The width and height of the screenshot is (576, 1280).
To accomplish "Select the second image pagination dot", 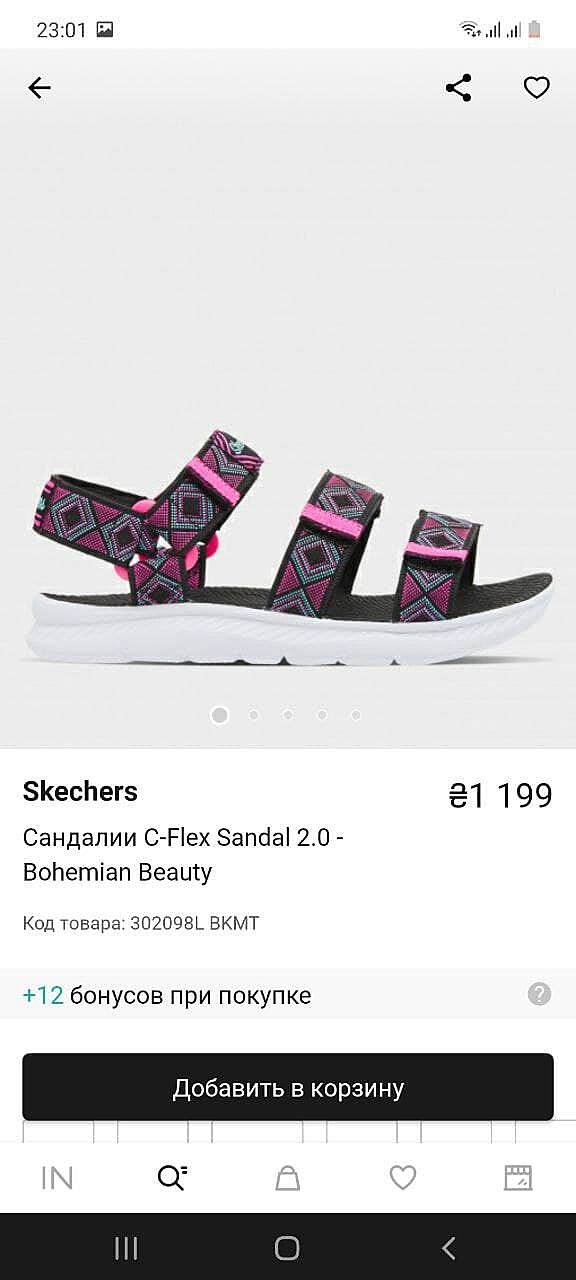I will pyautogui.click(x=254, y=715).
